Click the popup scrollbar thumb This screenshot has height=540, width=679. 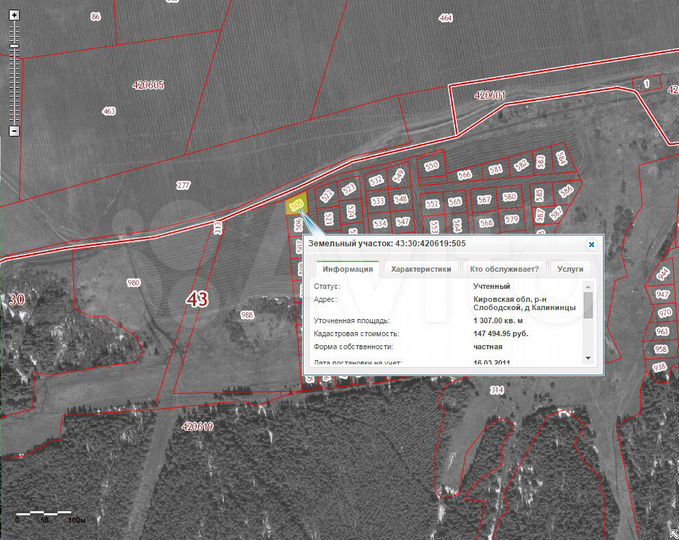(x=588, y=305)
